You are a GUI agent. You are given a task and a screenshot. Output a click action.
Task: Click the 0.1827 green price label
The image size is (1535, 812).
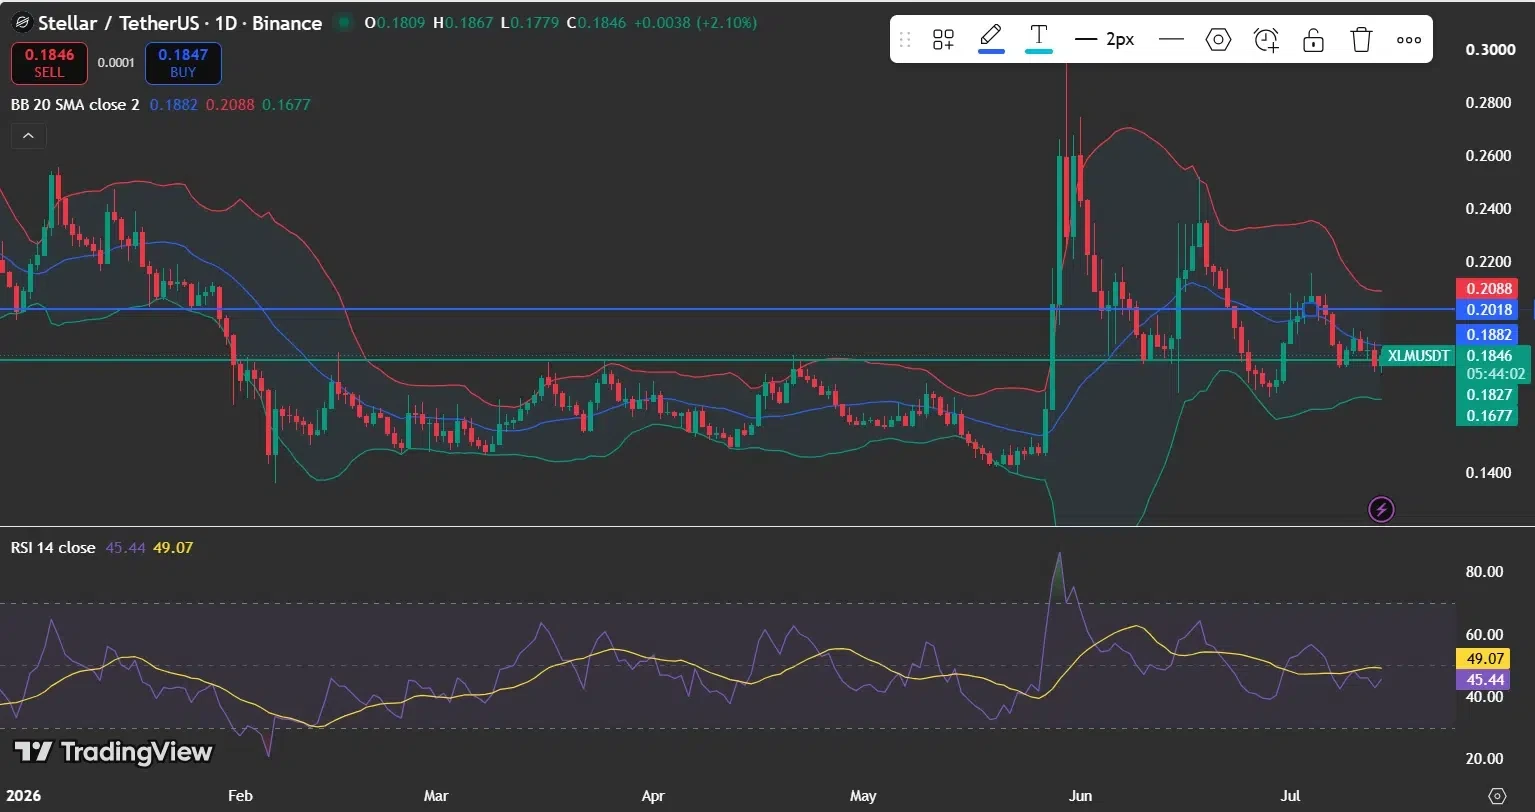click(1489, 395)
